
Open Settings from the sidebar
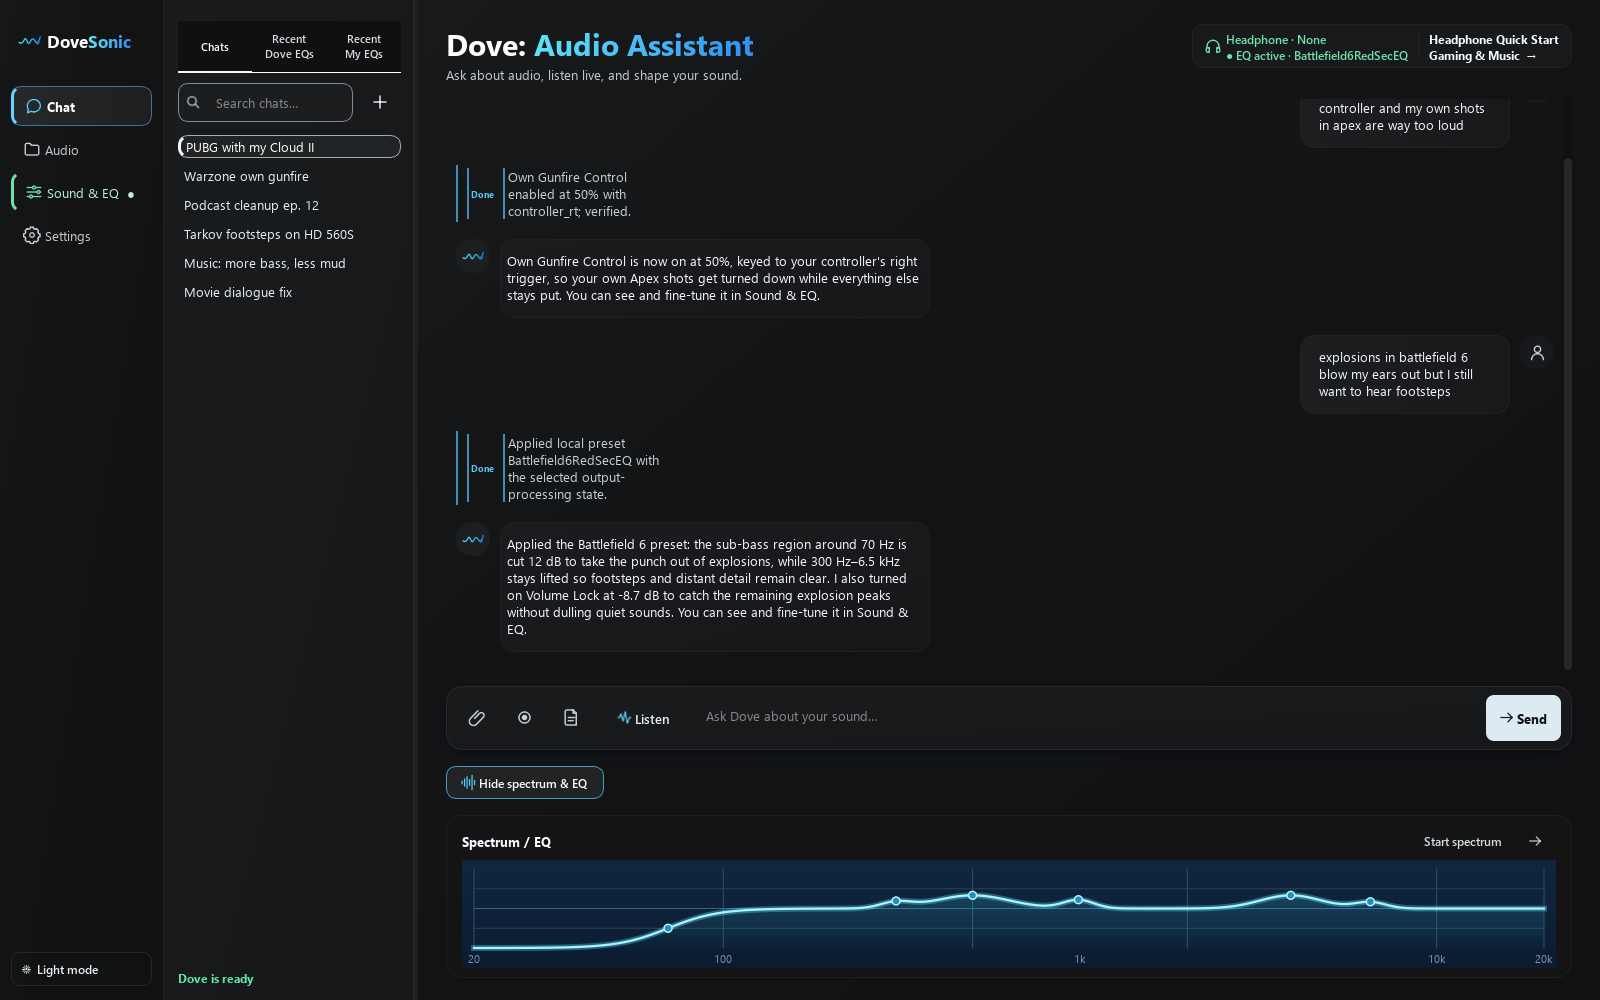click(x=82, y=236)
